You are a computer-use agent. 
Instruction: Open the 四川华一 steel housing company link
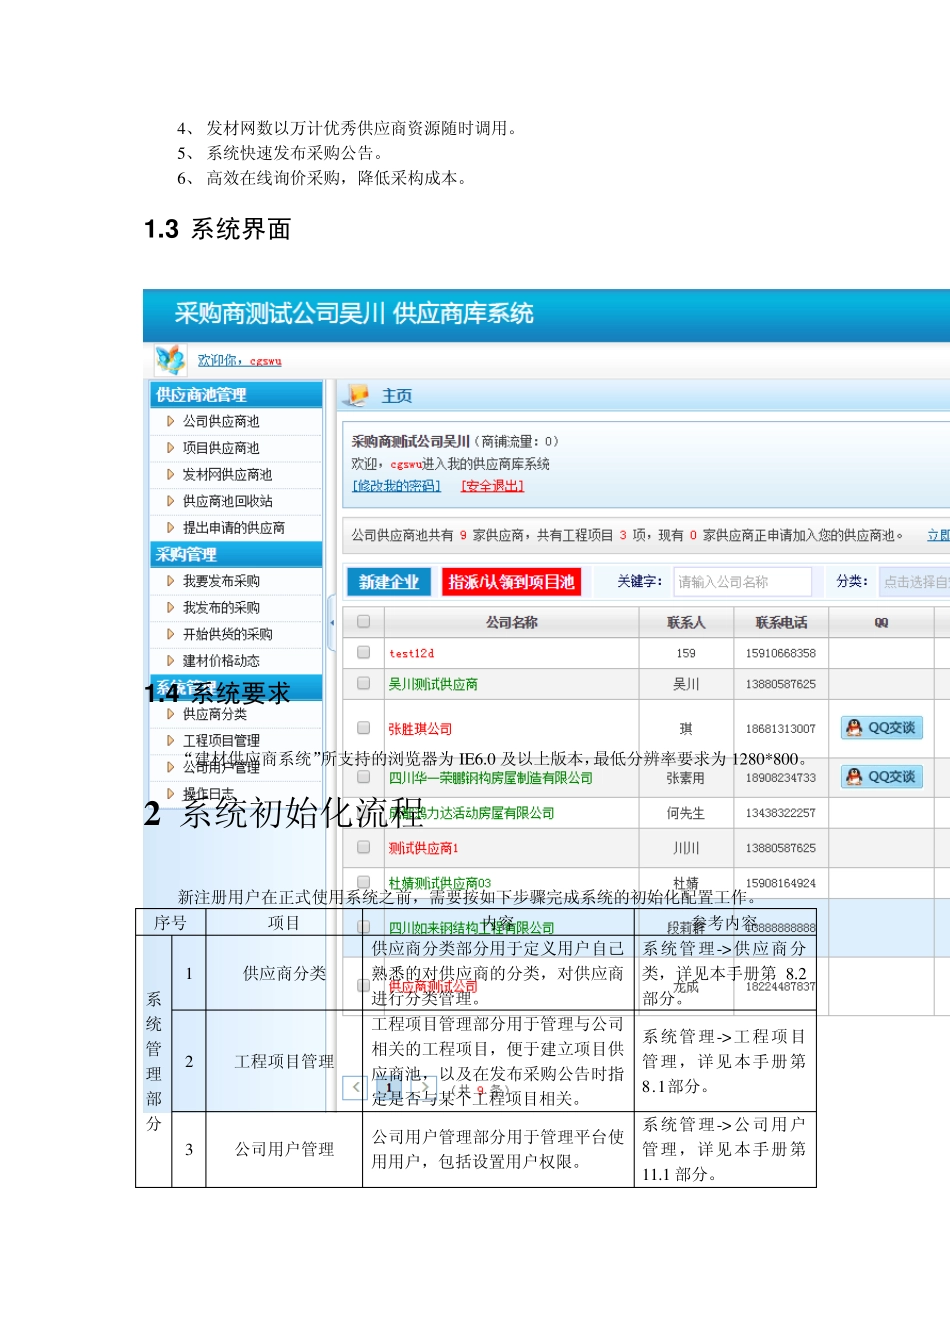490,777
